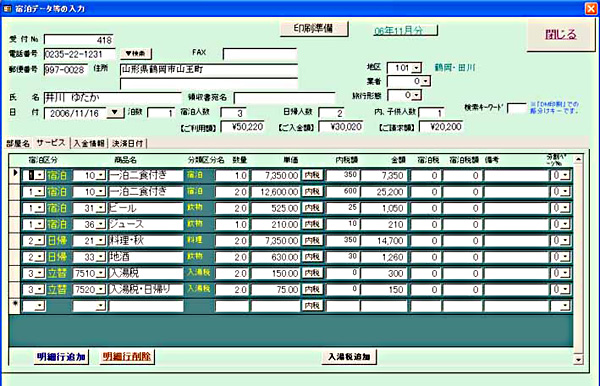
Task: Expand the 業者 dropdown
Action: 426,81
